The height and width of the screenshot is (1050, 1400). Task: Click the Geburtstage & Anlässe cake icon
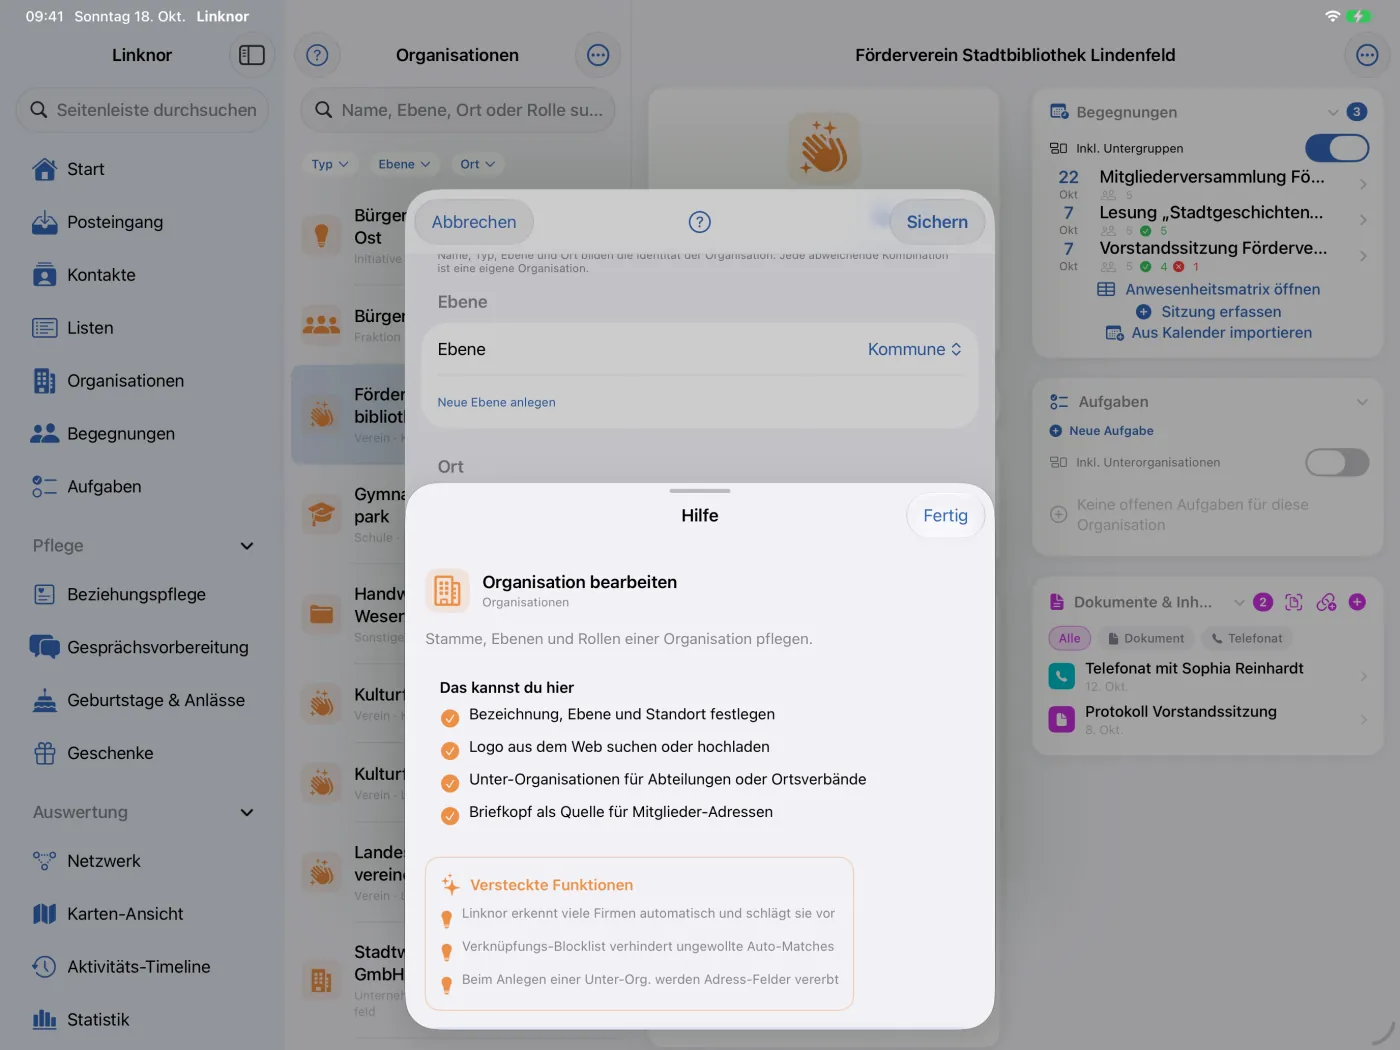[x=45, y=700]
